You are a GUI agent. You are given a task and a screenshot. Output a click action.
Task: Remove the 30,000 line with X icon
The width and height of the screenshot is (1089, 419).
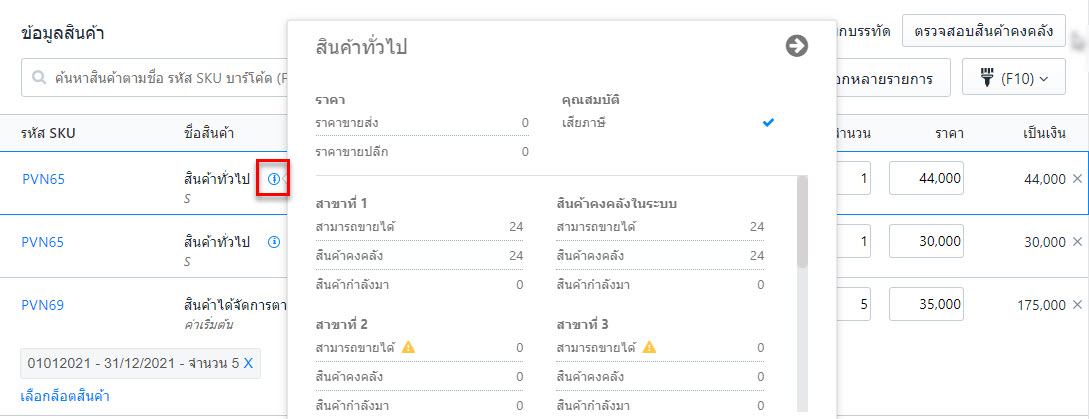tap(1077, 241)
